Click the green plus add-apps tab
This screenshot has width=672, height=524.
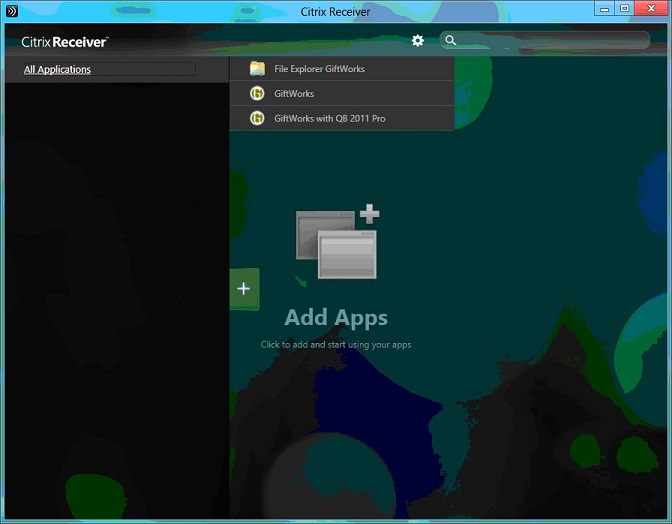244,289
